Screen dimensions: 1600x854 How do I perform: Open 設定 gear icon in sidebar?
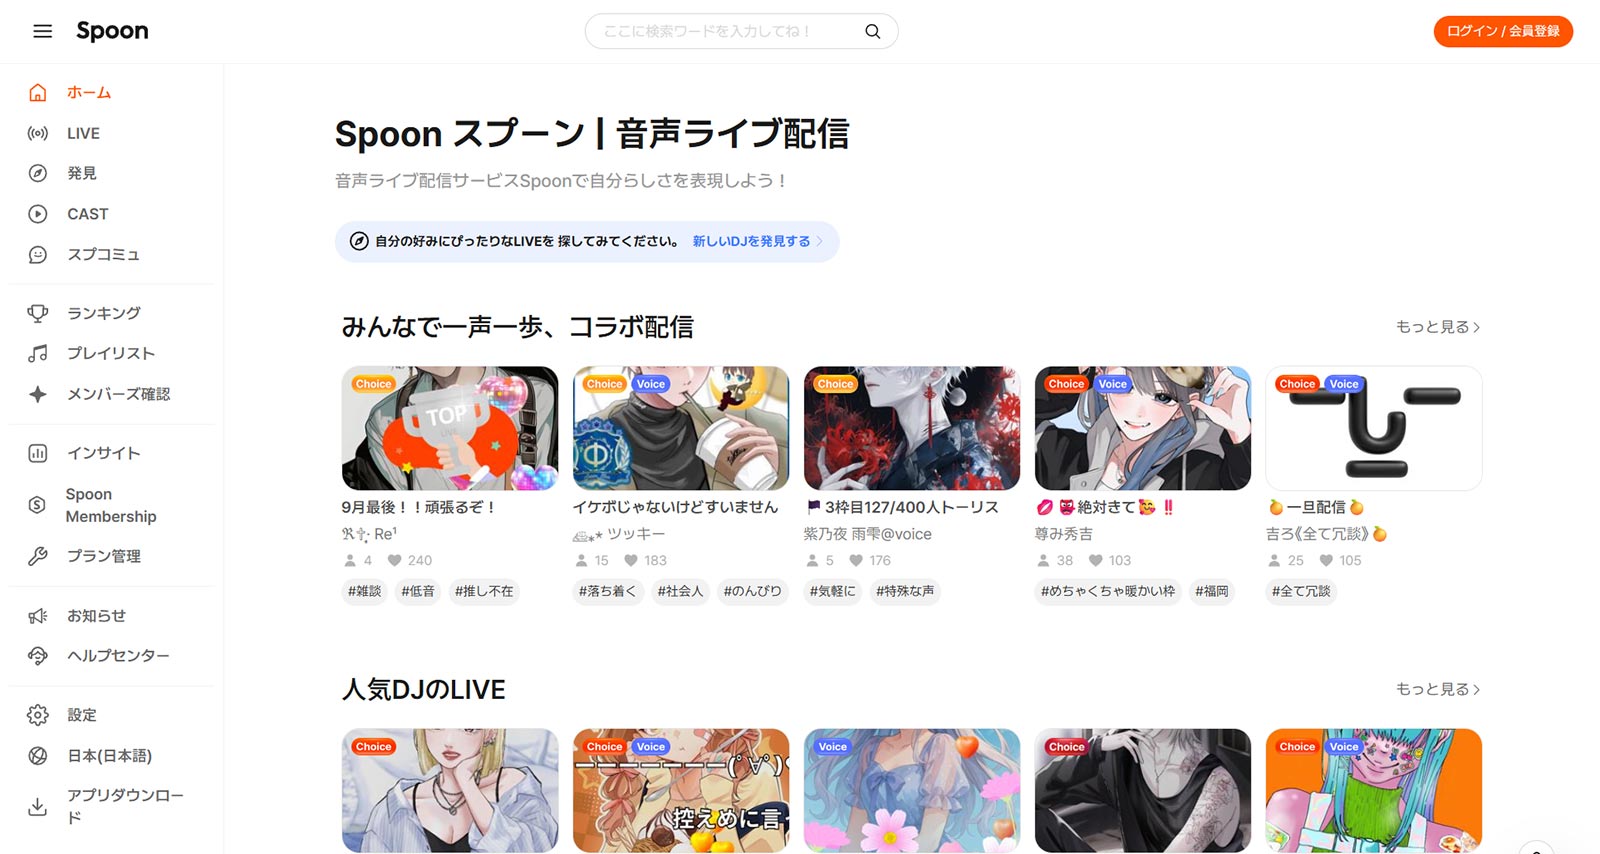coord(38,715)
